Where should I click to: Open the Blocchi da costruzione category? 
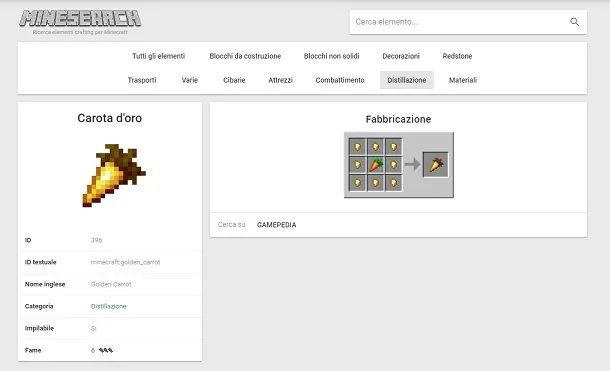click(x=245, y=56)
